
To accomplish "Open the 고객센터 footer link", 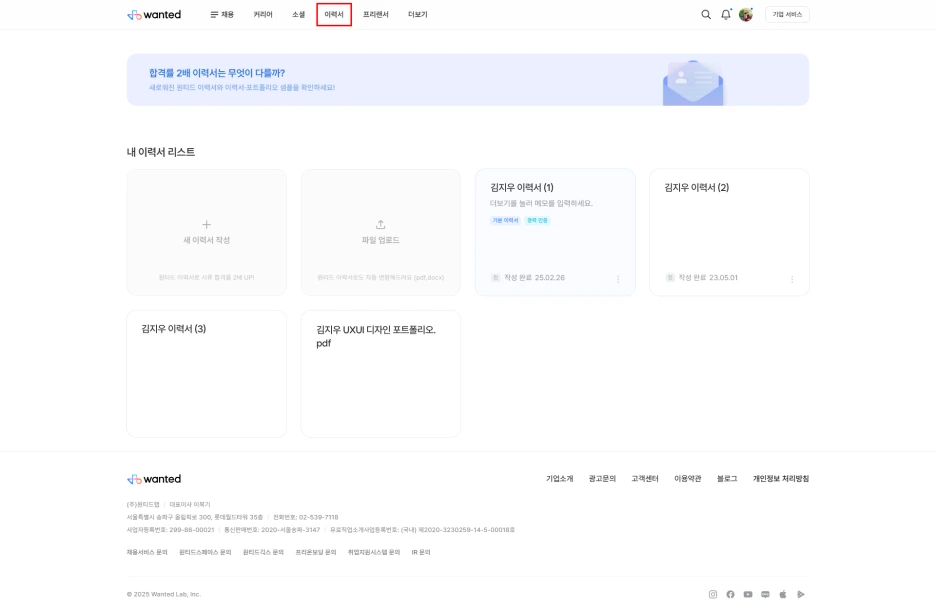I will tap(645, 479).
